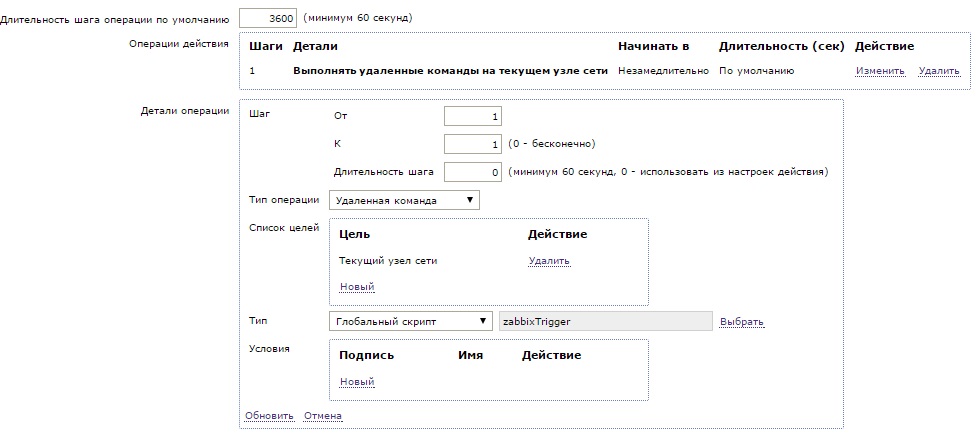Click Новый link in Список целей
This screenshot has height=435, width=978.
click(356, 287)
